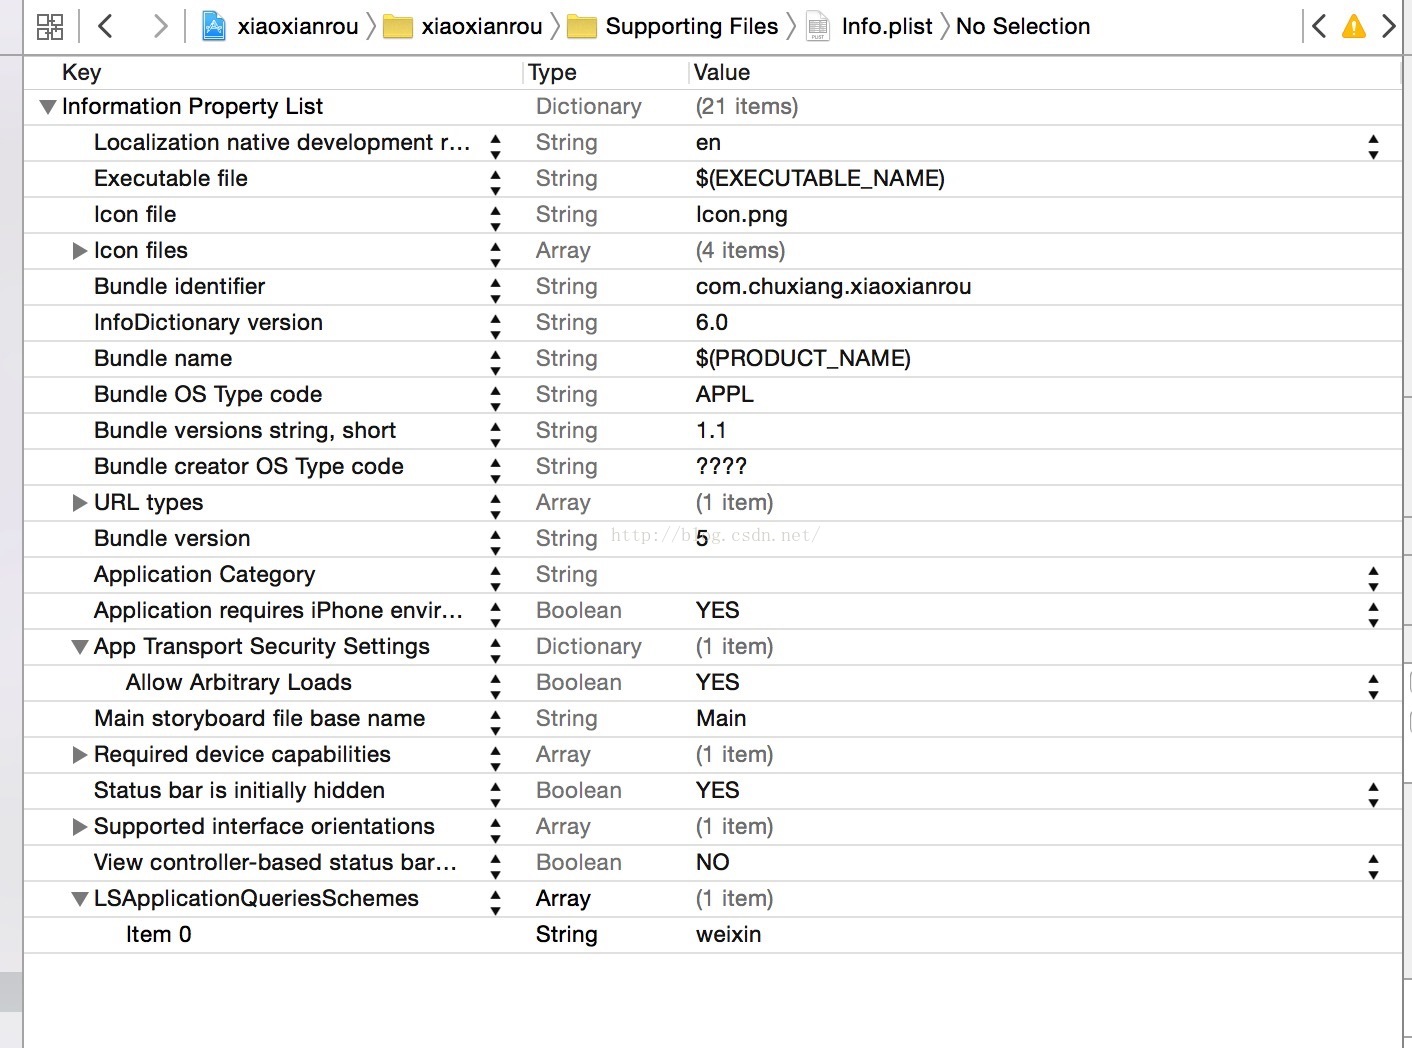Open the xiaoxianrou group breadcrumb

click(x=482, y=26)
